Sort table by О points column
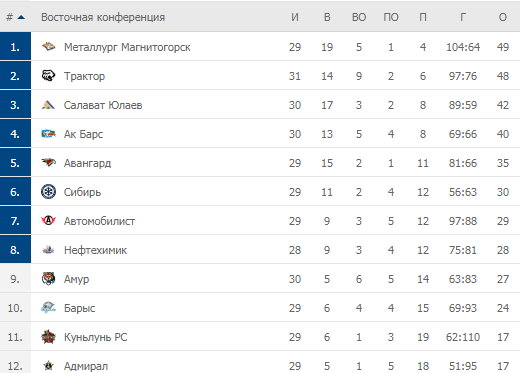This screenshot has width=520, height=373. tap(503, 17)
